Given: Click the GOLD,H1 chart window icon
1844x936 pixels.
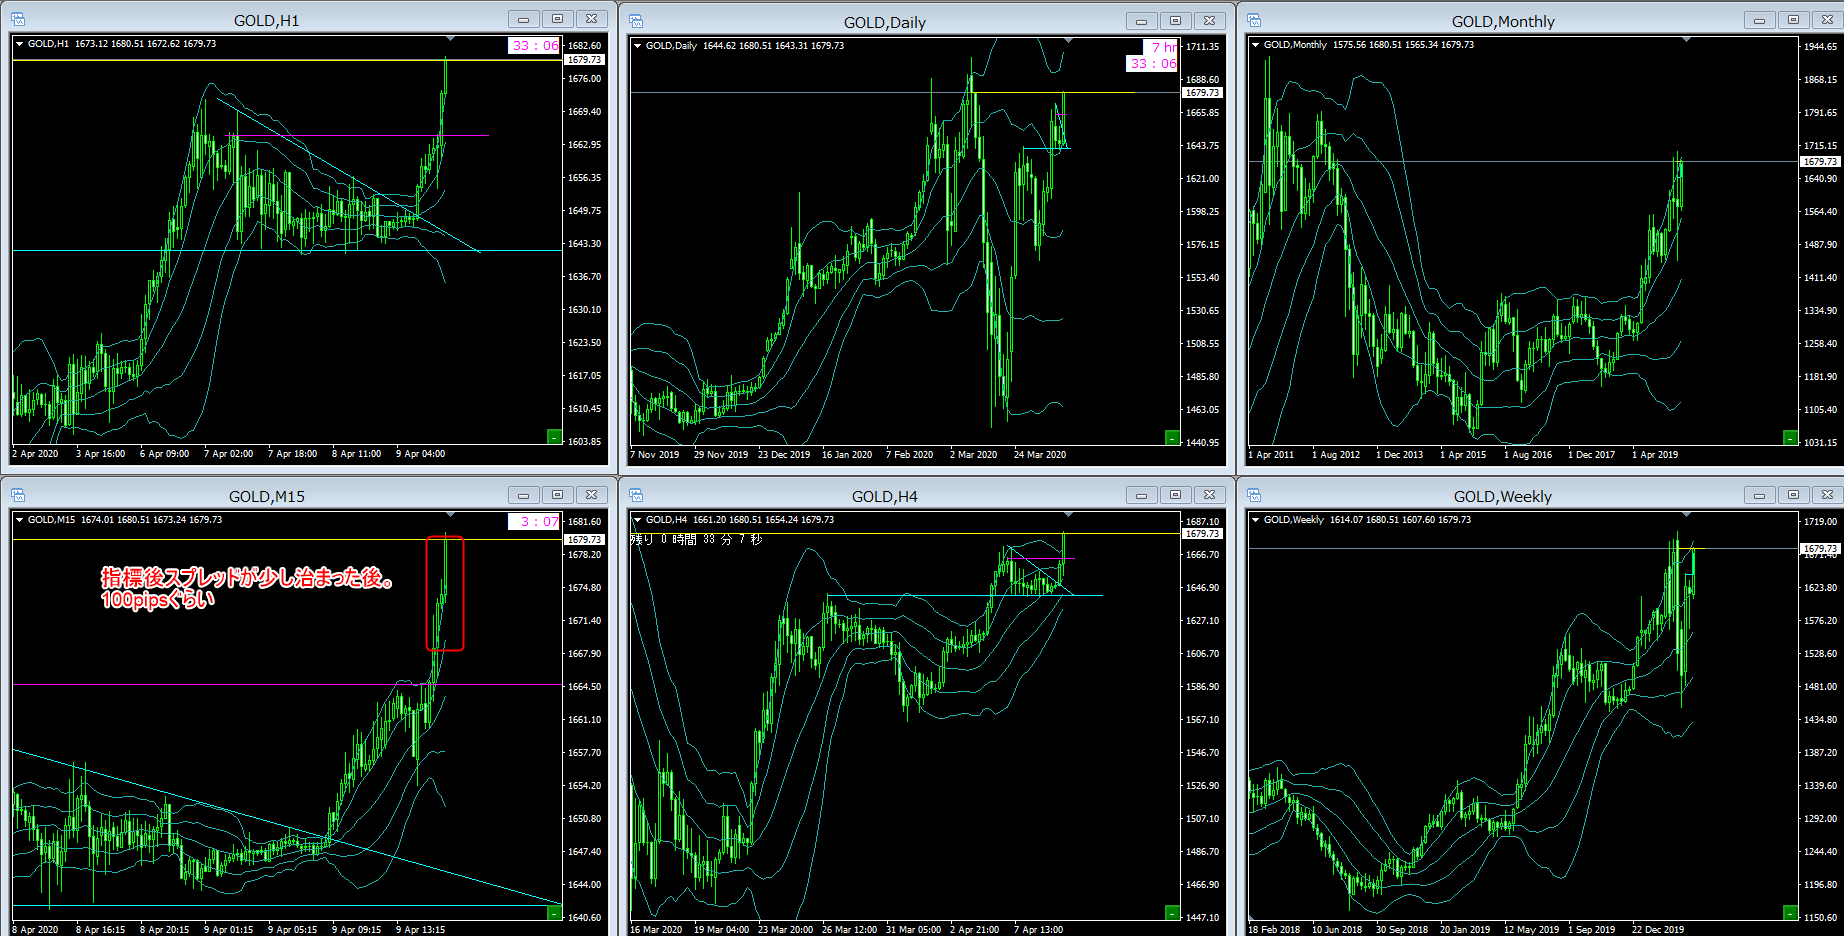Looking at the screenshot, I should pyautogui.click(x=18, y=20).
